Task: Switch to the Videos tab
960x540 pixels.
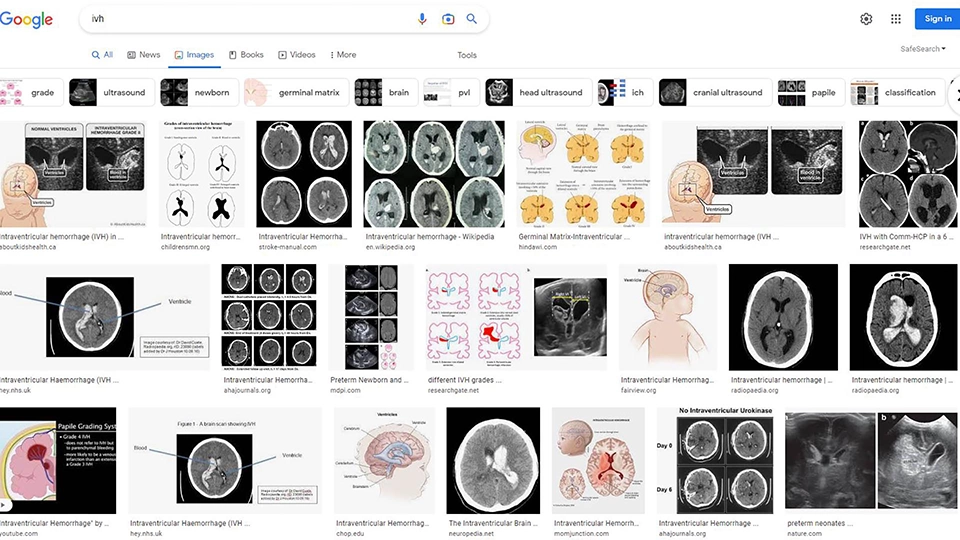Action: point(297,54)
